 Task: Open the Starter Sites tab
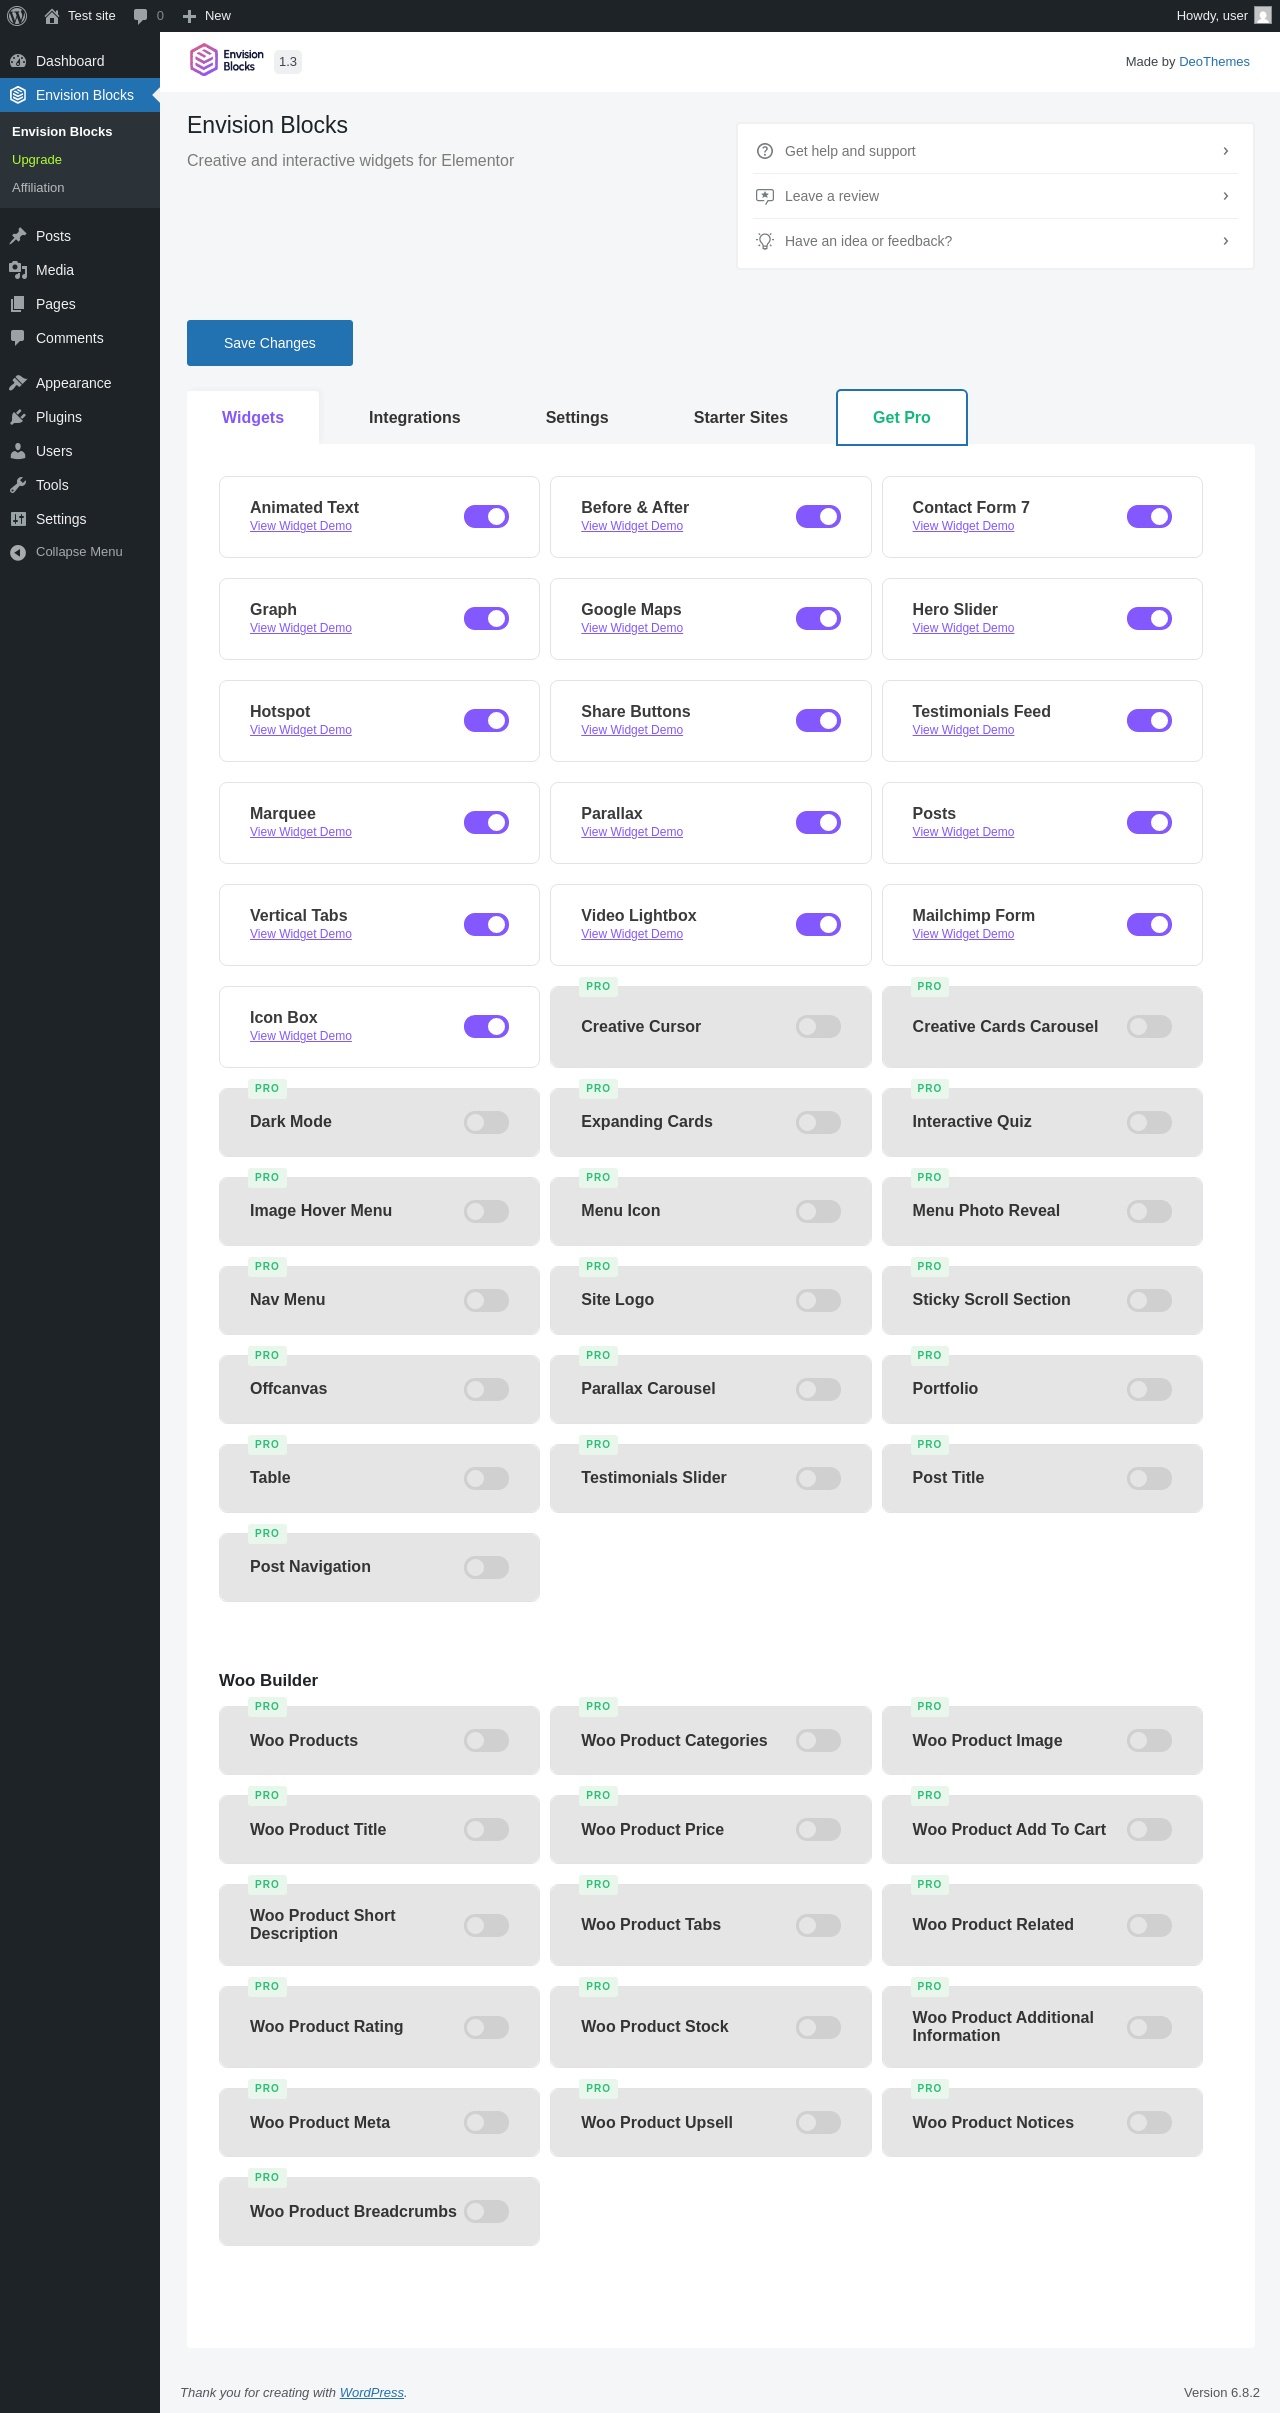[741, 418]
